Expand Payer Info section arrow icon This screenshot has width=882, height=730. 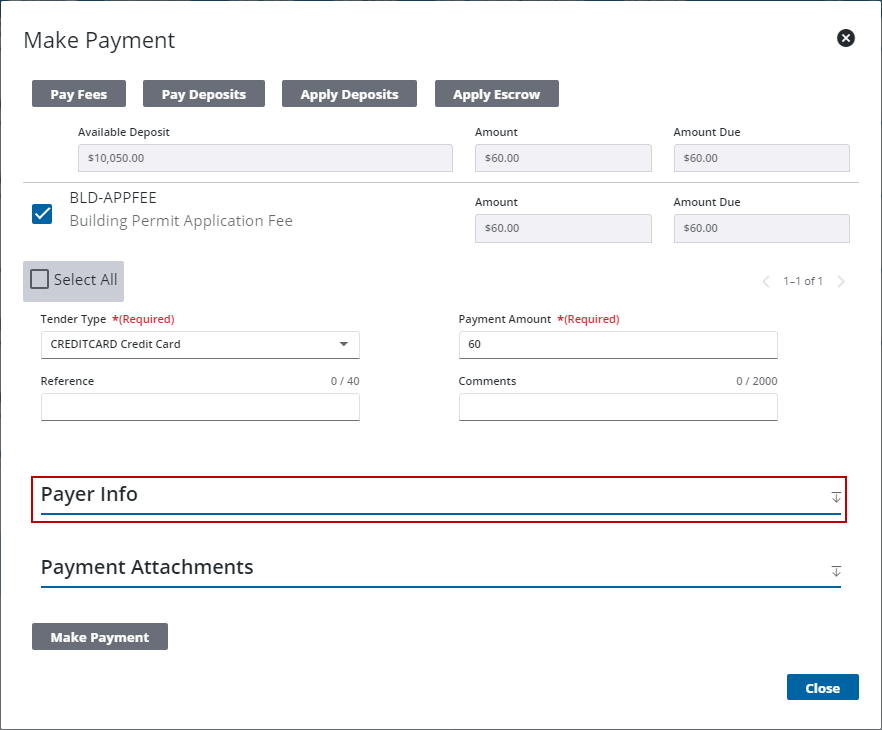pyautogui.click(x=836, y=497)
